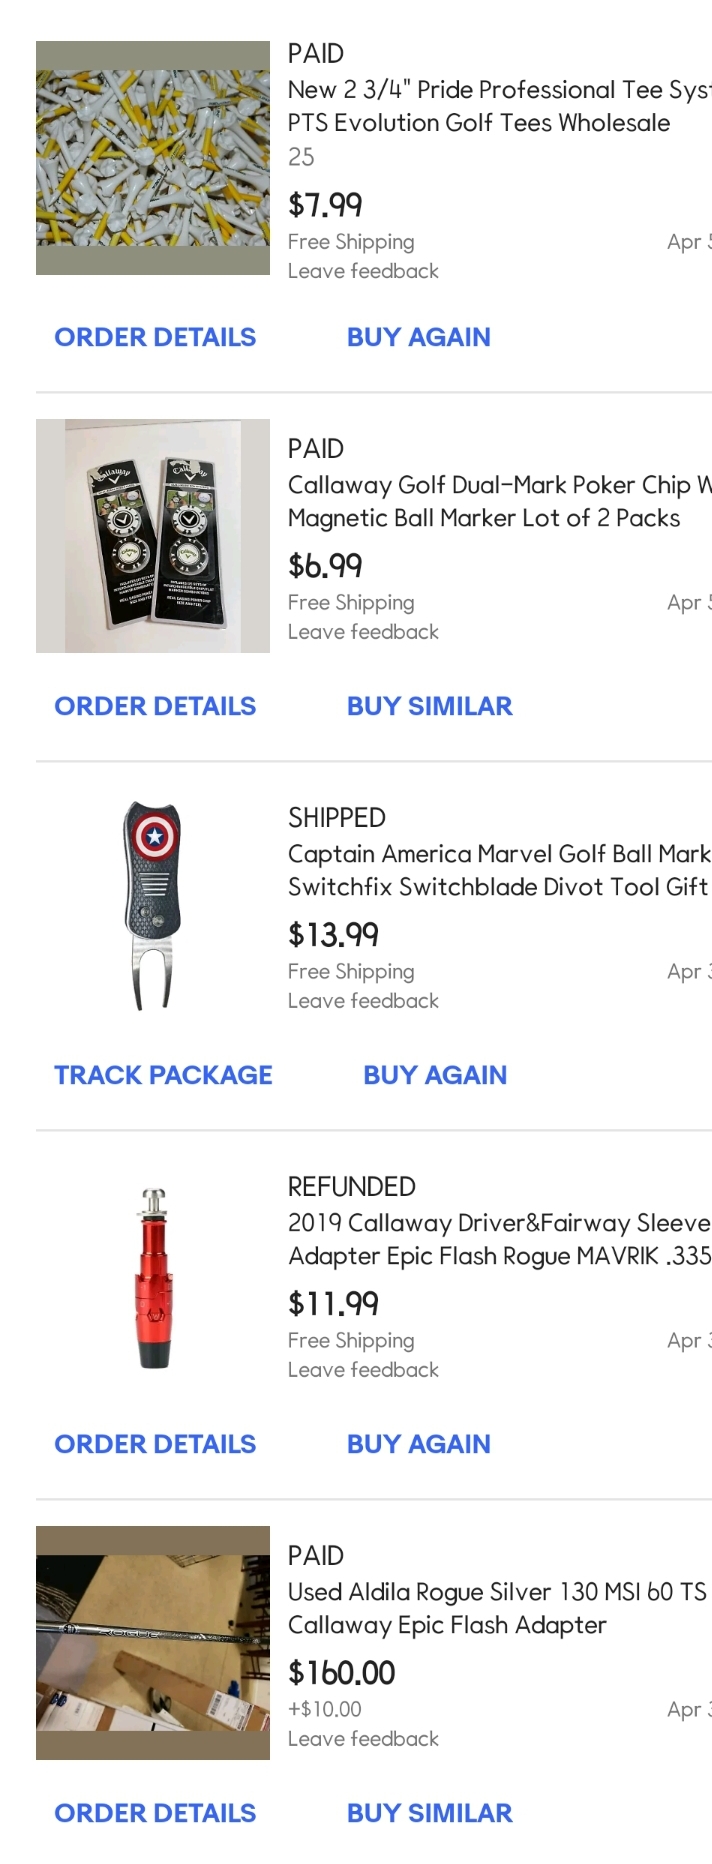Viewport: 712px width, 1864px height.
Task: Buy the Callaway sleeve adapter again
Action: coord(418,1444)
